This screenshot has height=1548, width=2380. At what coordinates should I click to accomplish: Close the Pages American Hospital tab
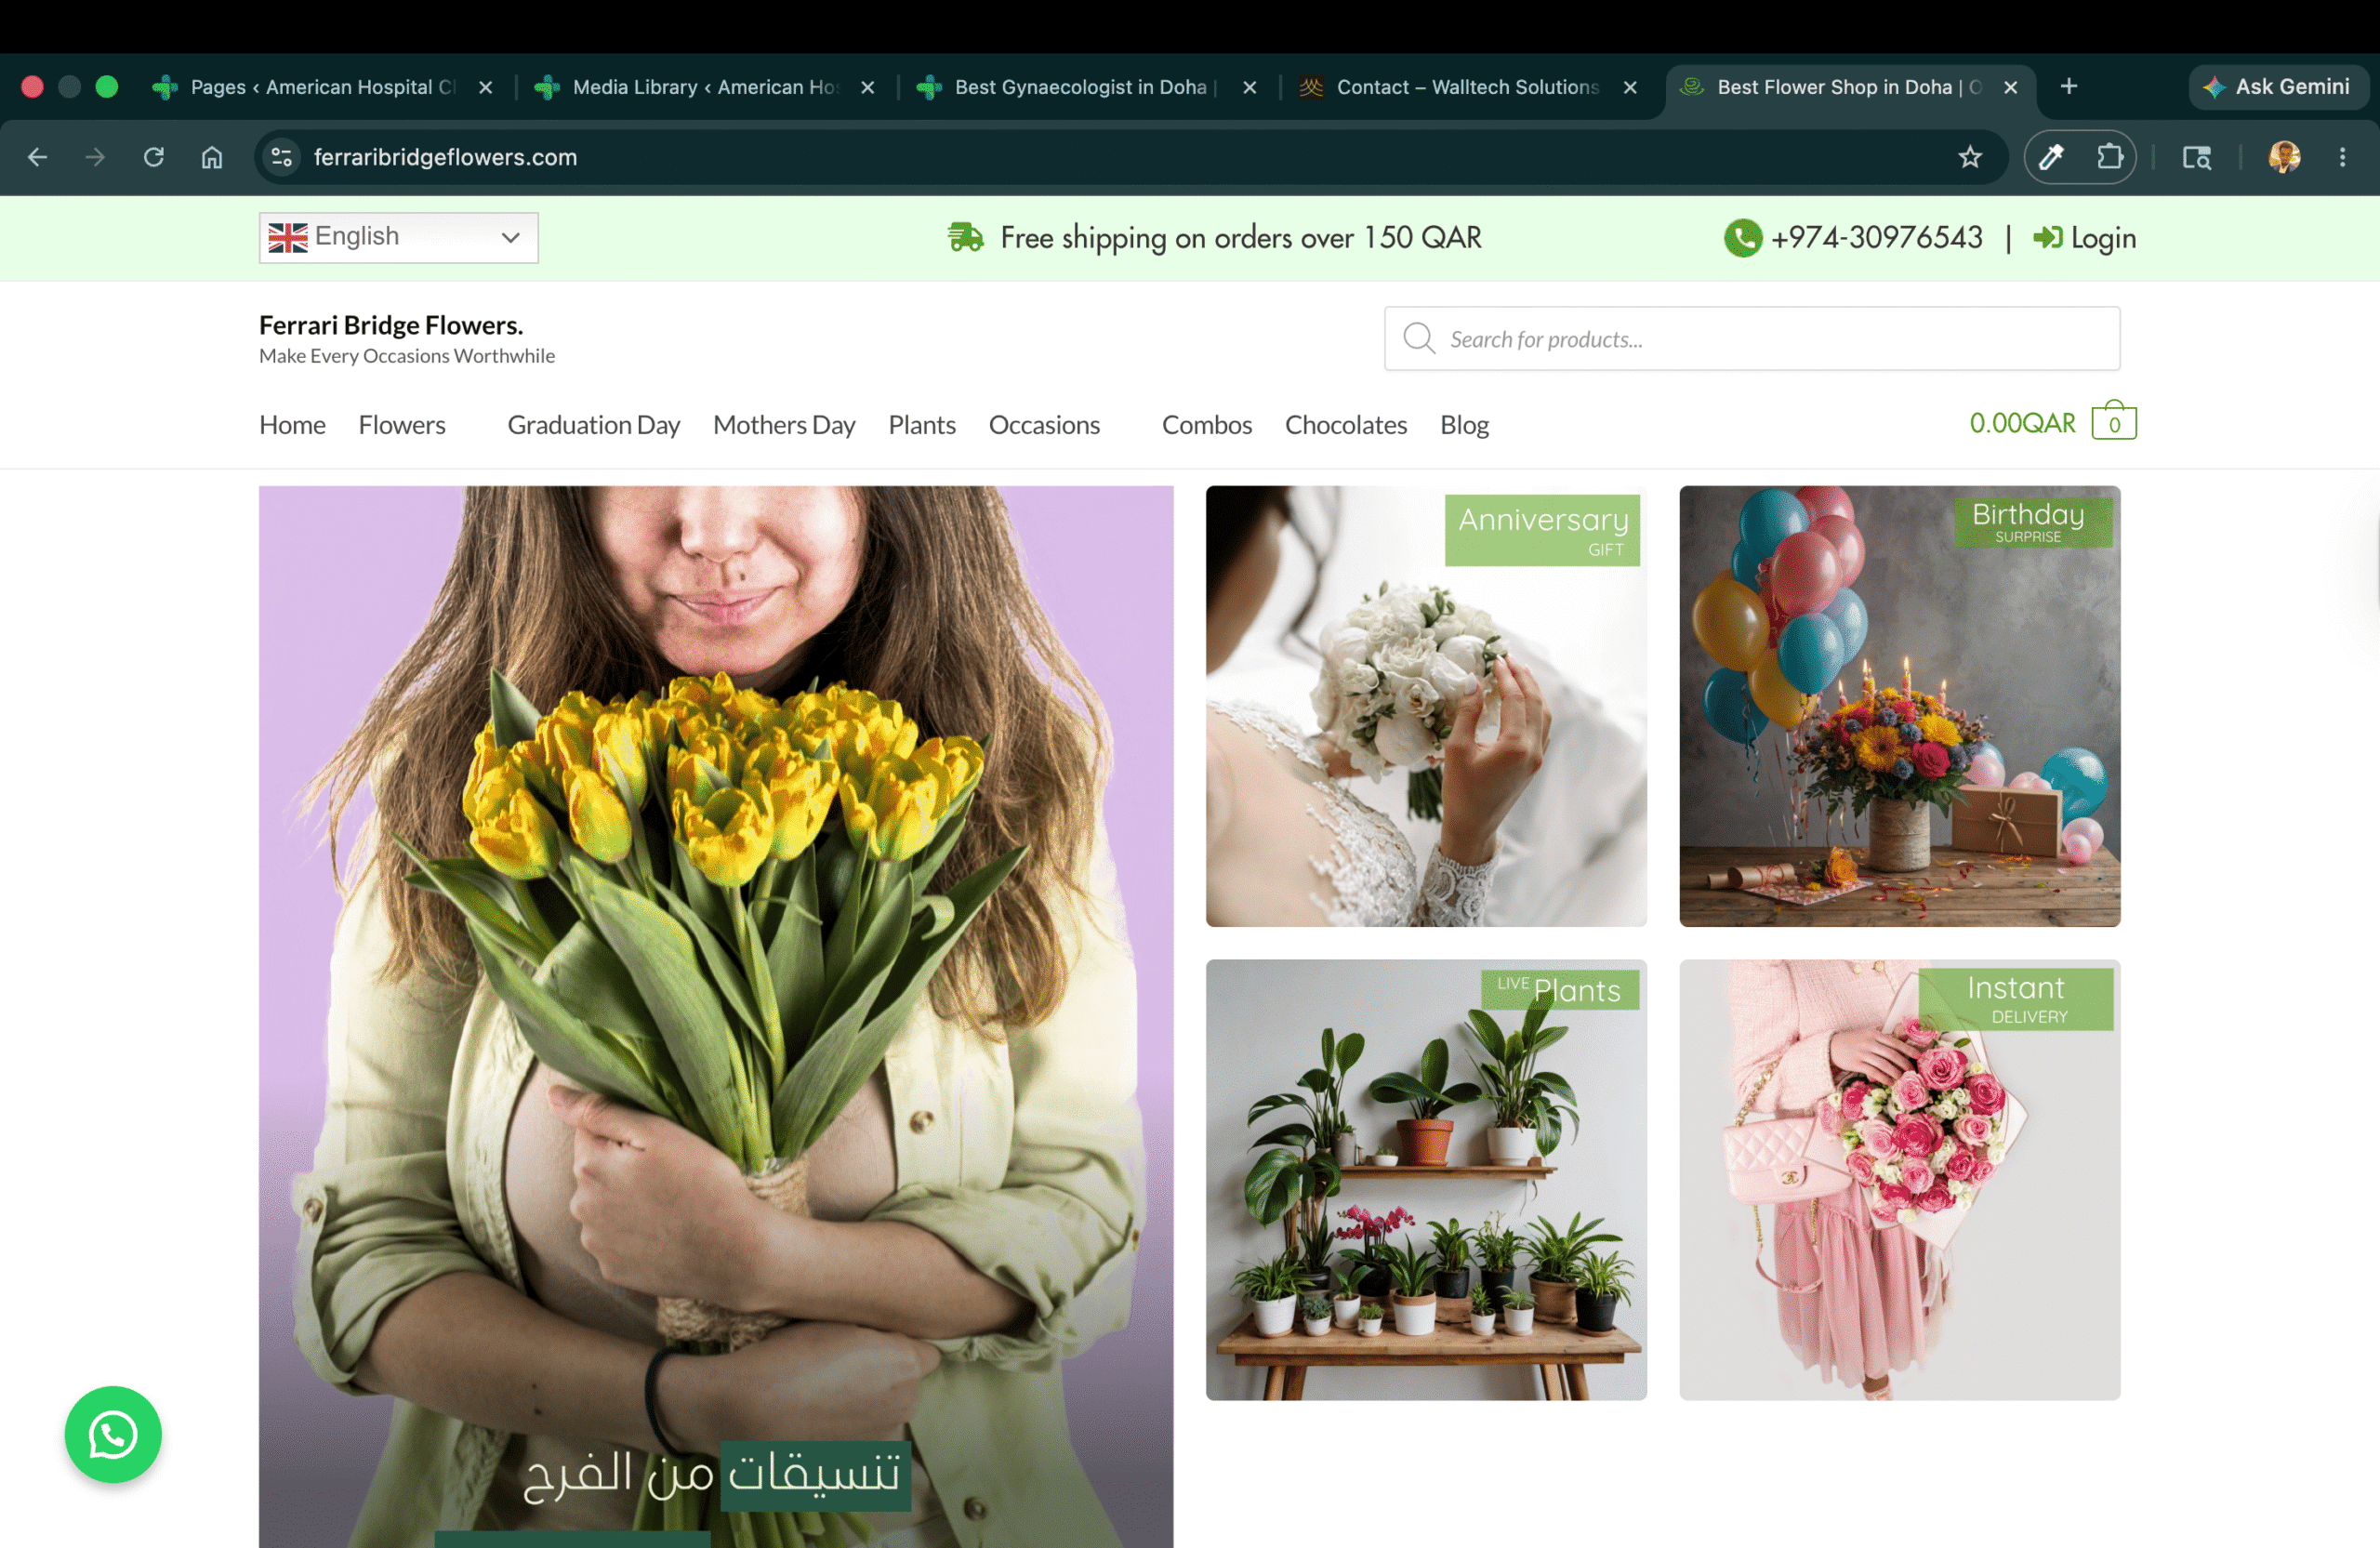point(485,87)
